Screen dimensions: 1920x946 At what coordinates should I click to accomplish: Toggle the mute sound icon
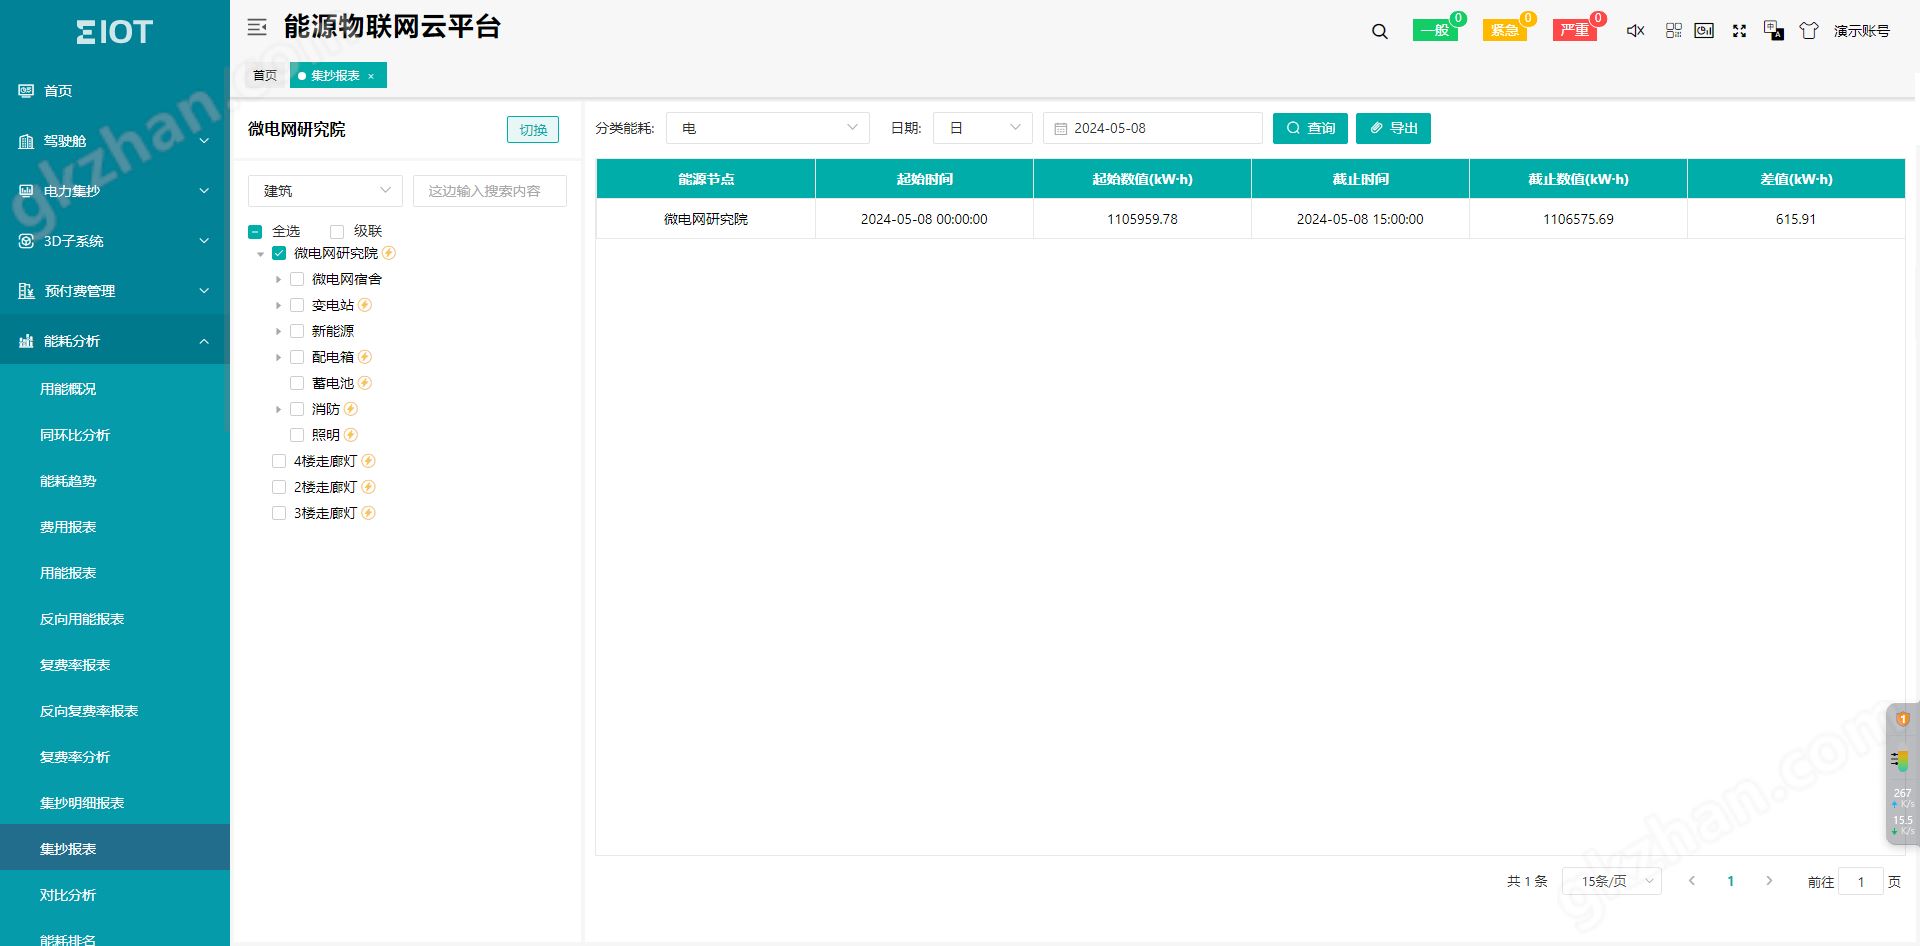(1636, 31)
